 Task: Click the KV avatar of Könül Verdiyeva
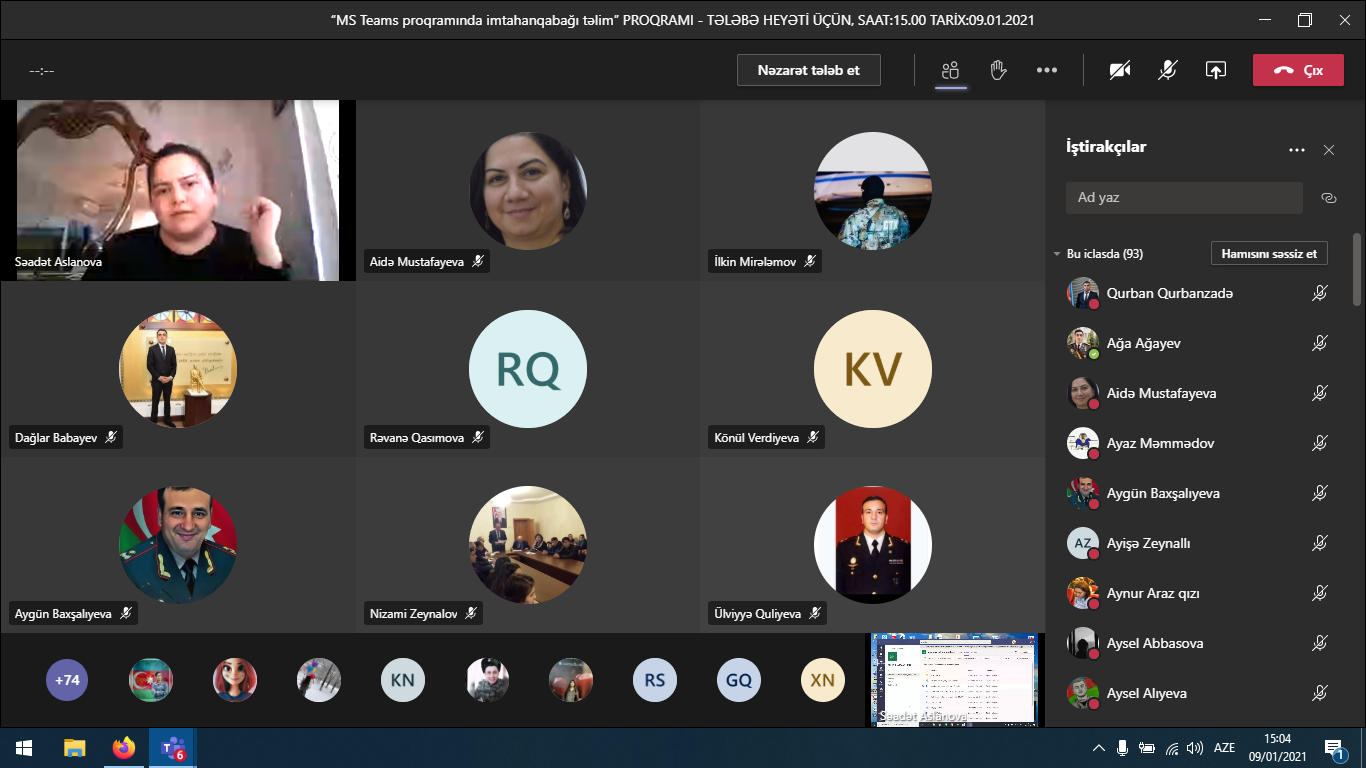(x=873, y=369)
